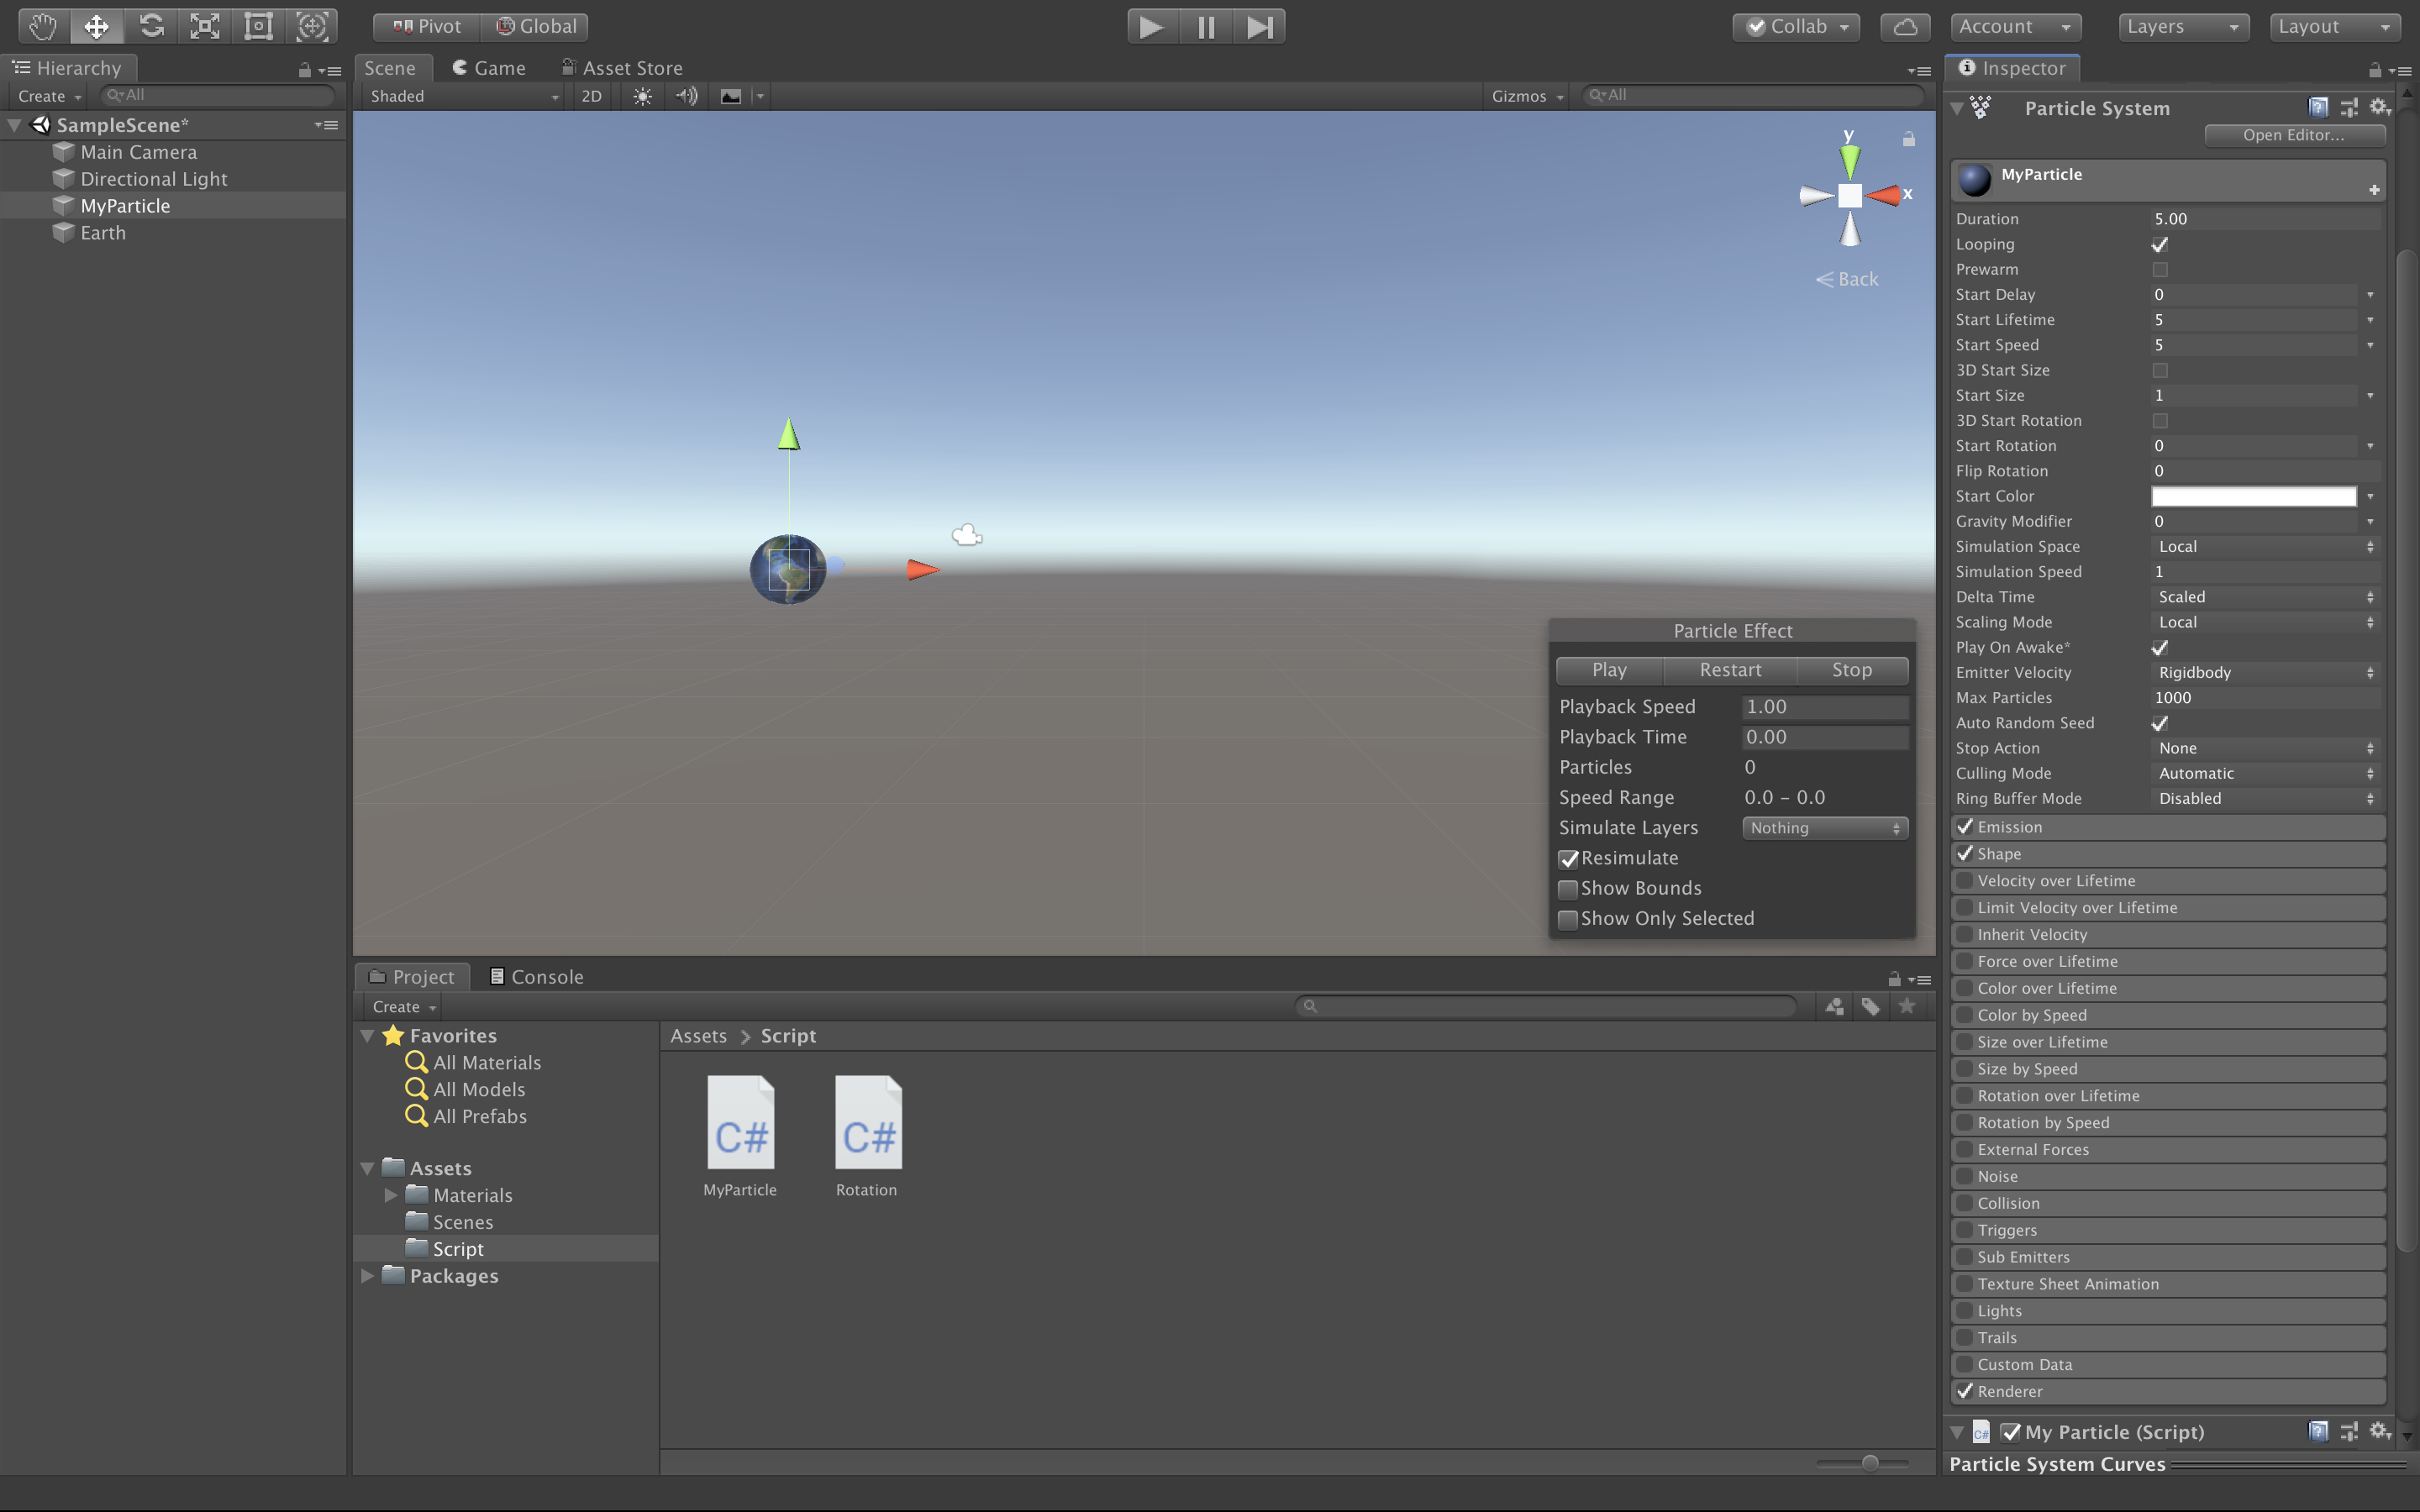Enable Show Only Selected checkbox
Screen dimensions: 2420x1512
[1568, 919]
